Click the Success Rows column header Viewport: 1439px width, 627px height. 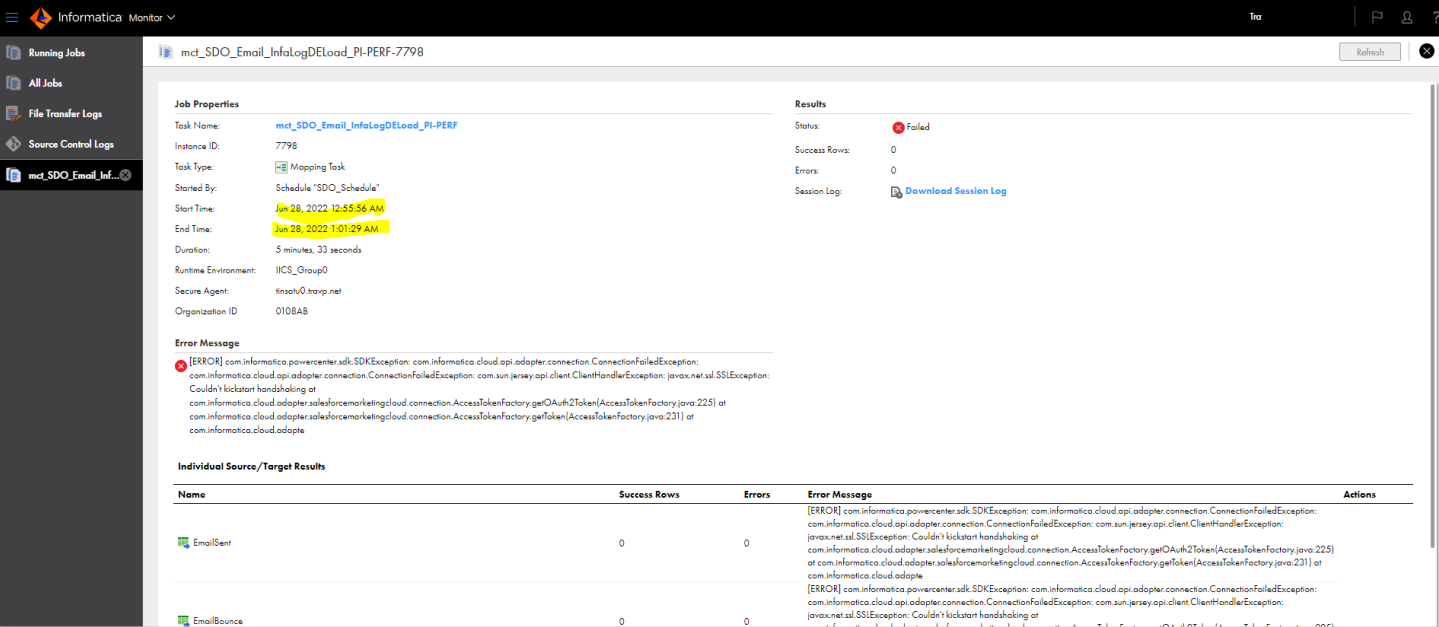point(649,494)
